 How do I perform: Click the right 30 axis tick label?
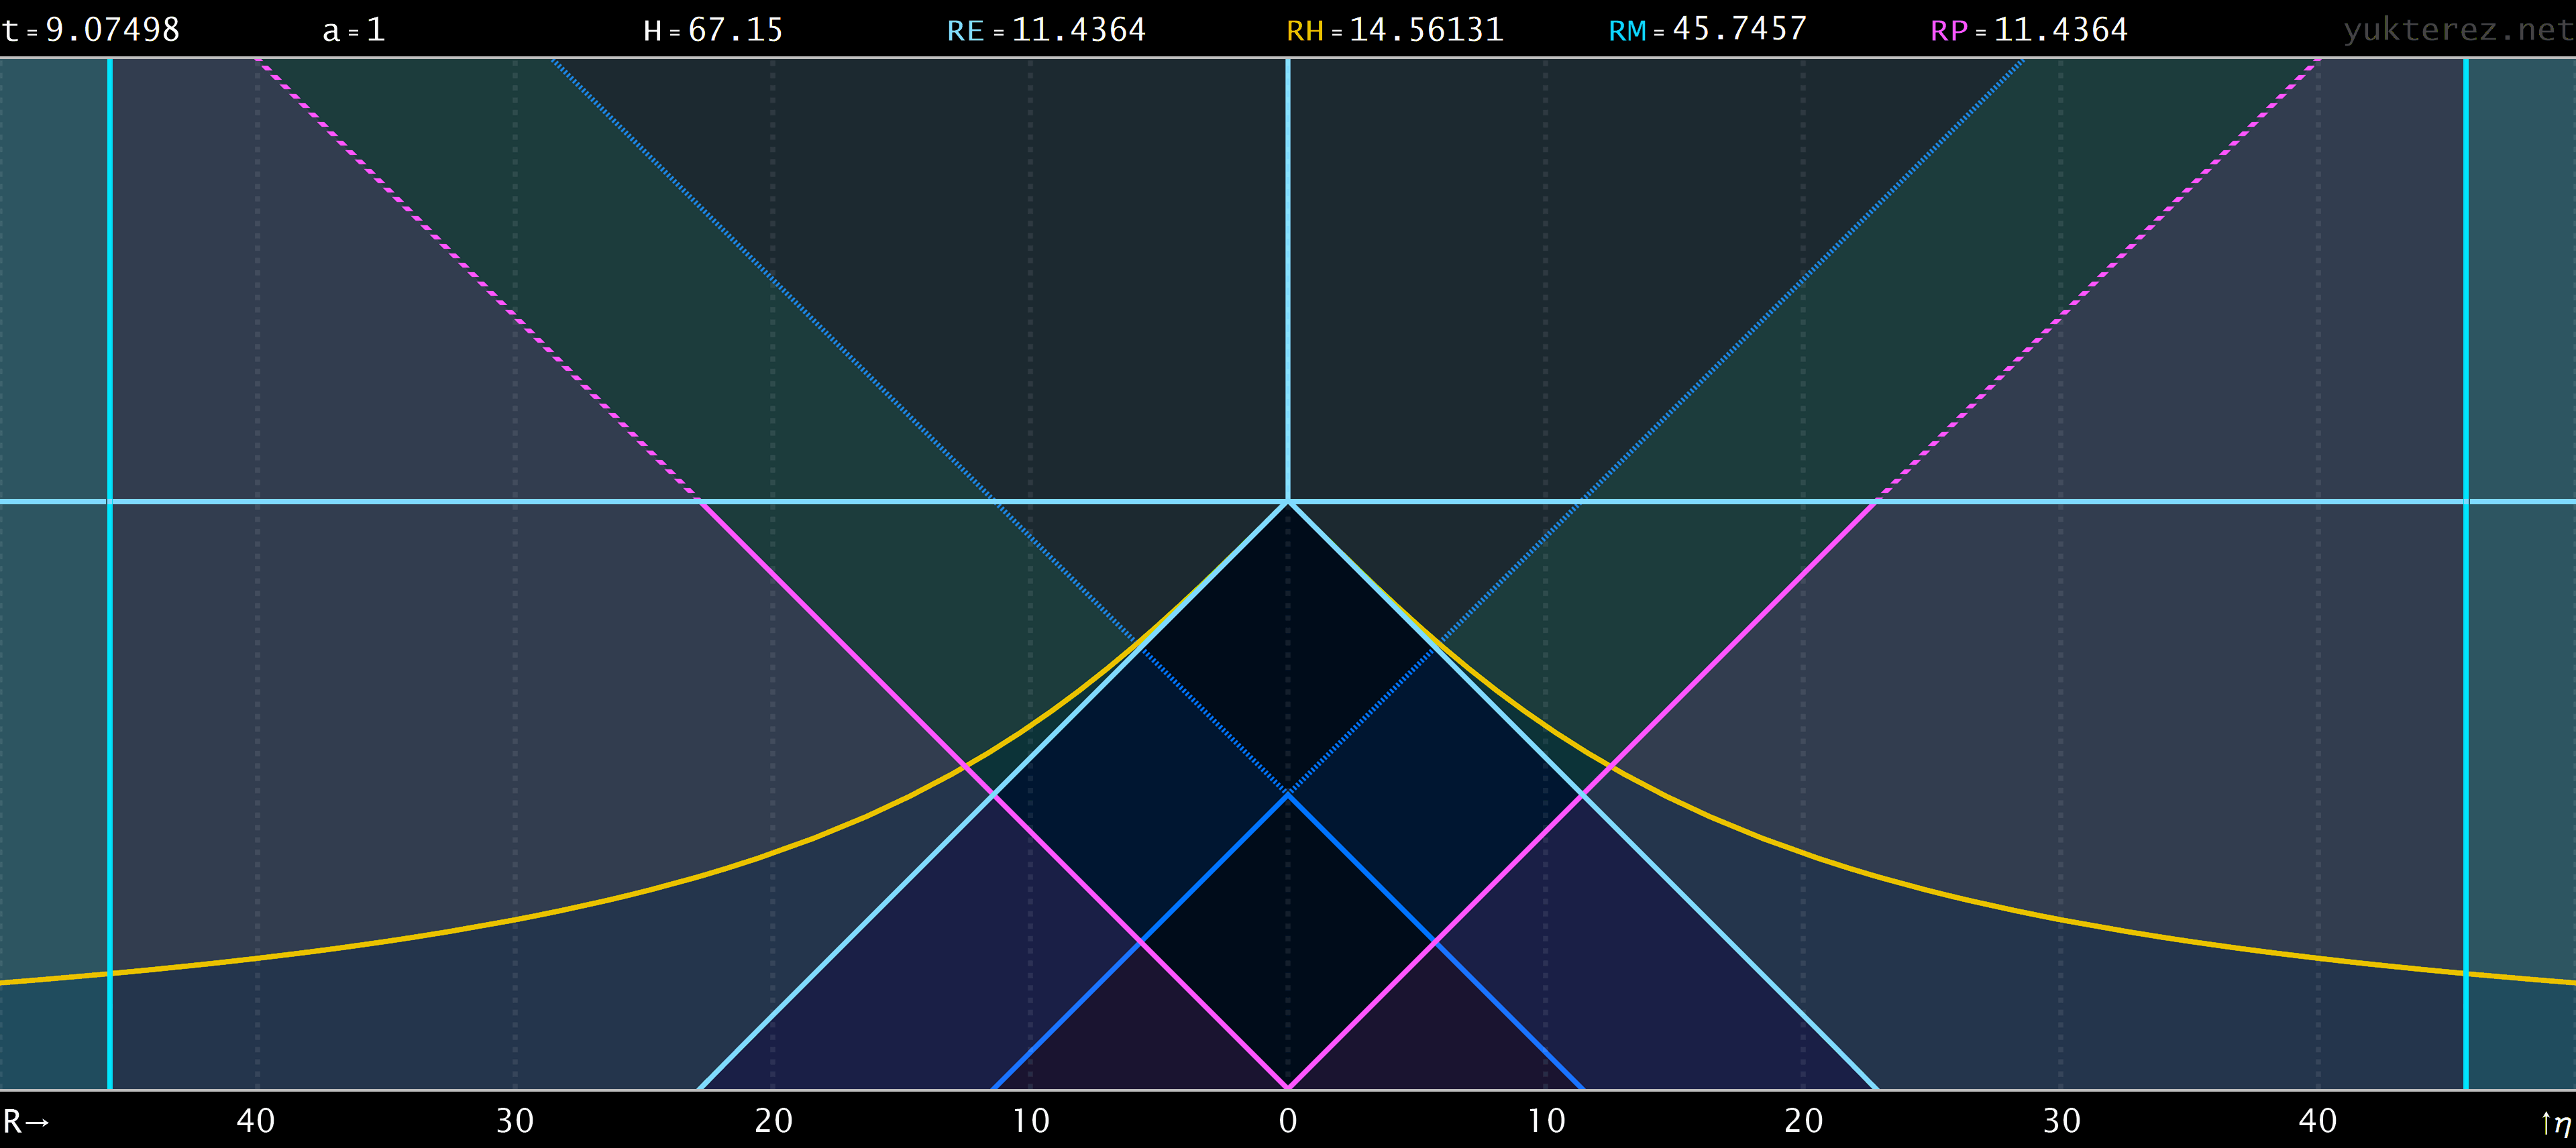click(x=2061, y=1120)
